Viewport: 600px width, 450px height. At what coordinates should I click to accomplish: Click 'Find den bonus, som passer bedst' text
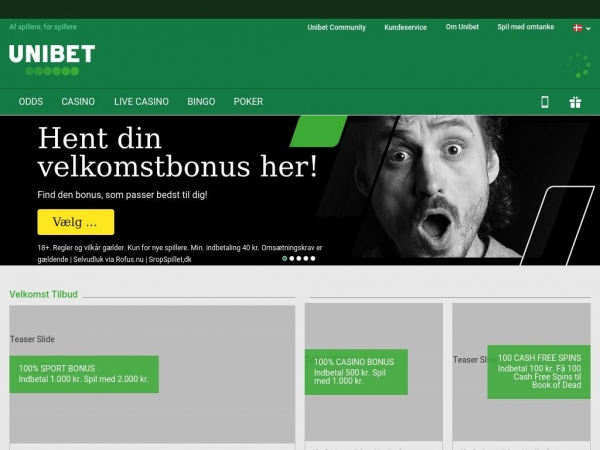122,195
